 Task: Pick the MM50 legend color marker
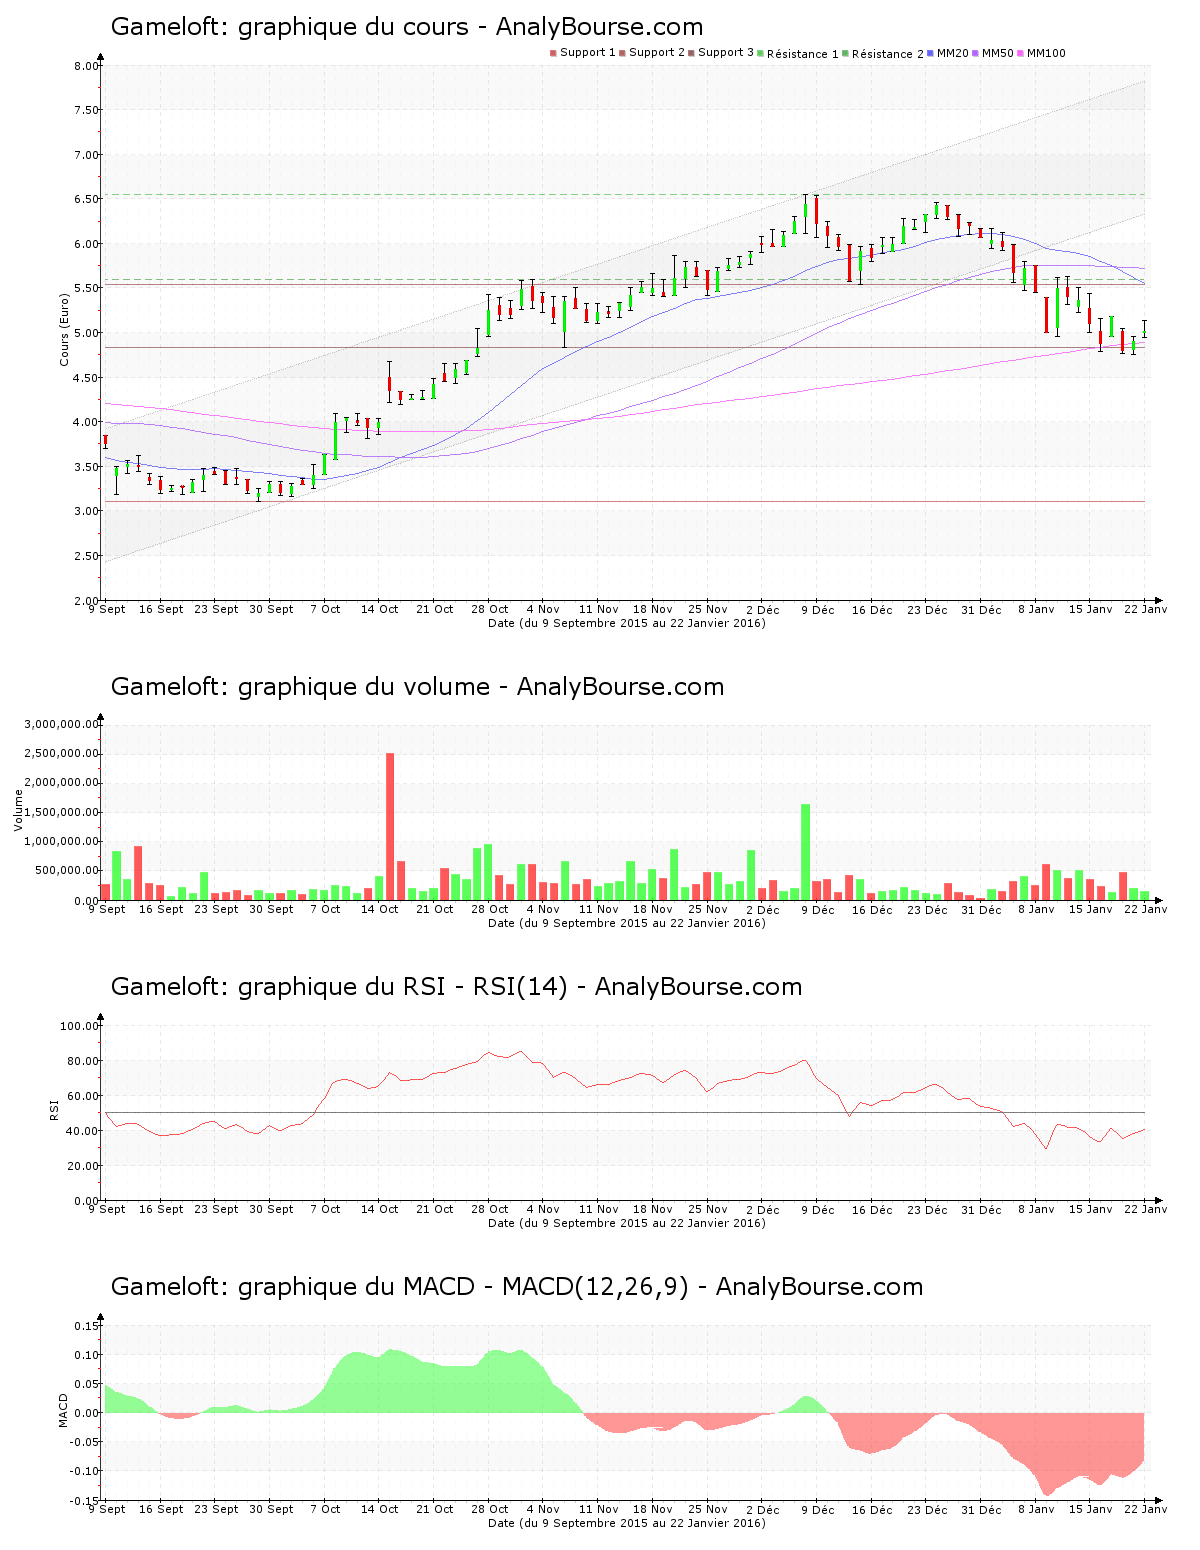pyautogui.click(x=976, y=53)
